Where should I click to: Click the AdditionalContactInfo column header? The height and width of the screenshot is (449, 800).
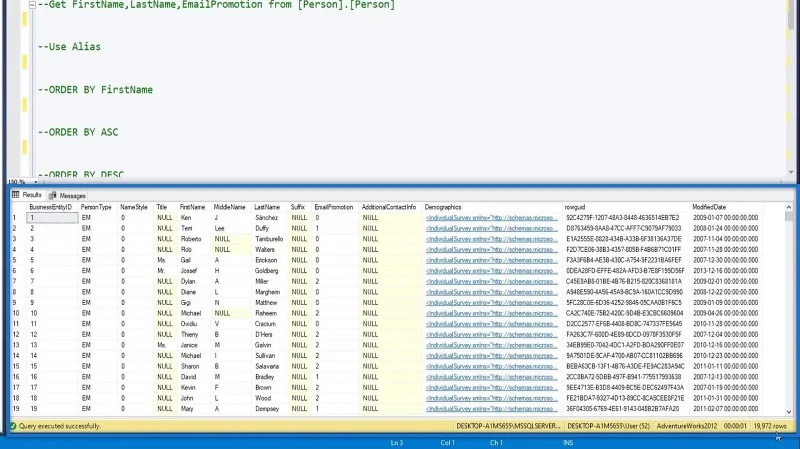point(389,207)
